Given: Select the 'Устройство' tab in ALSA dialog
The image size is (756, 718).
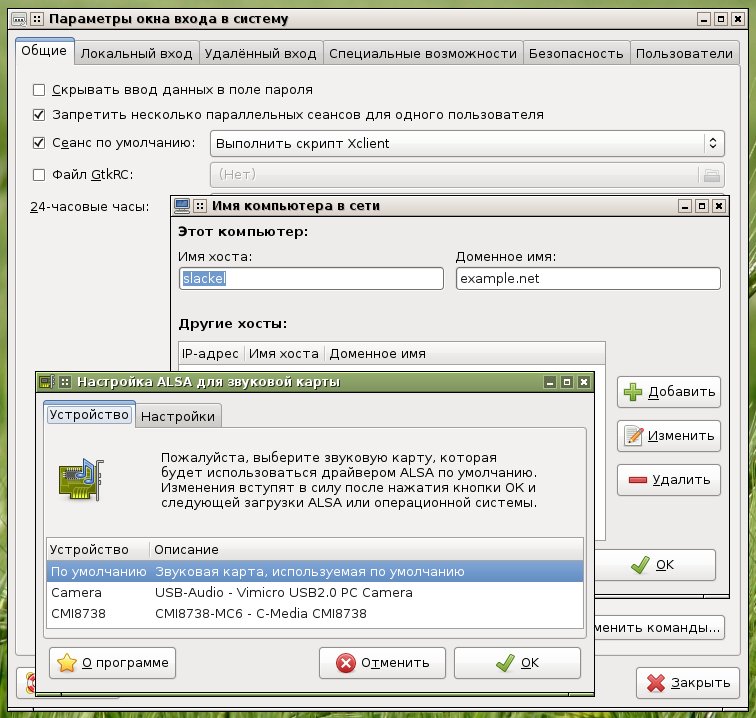Looking at the screenshot, I should 89,415.
